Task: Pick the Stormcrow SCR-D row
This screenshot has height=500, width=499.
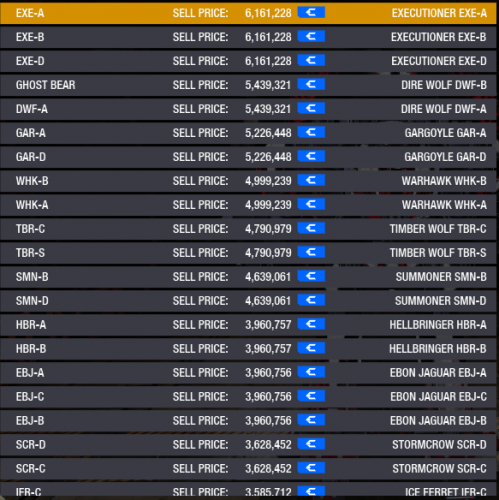Action: pyautogui.click(x=248, y=445)
